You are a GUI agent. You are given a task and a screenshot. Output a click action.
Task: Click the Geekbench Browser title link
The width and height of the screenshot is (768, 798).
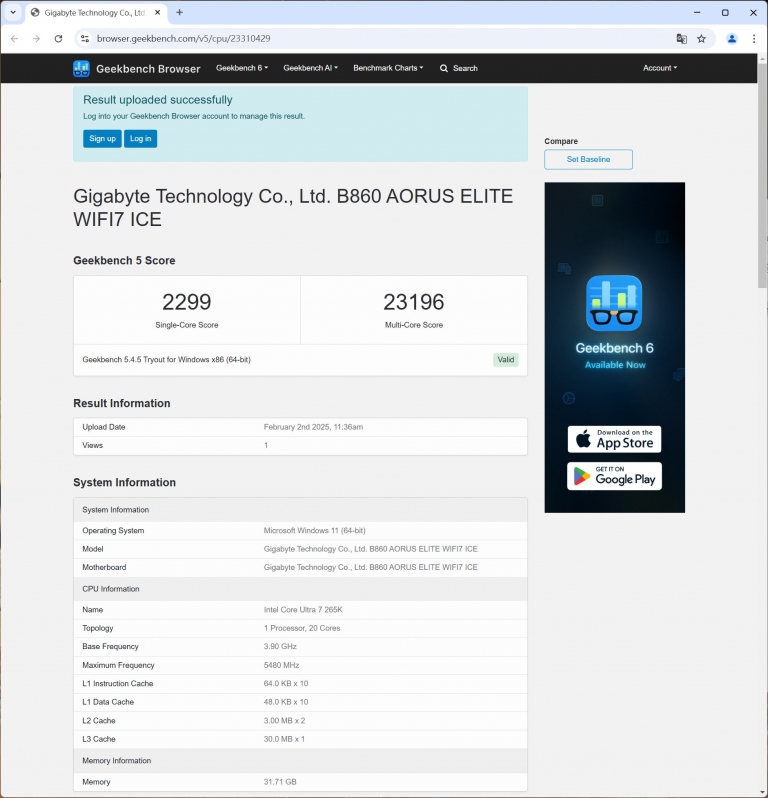(x=148, y=69)
